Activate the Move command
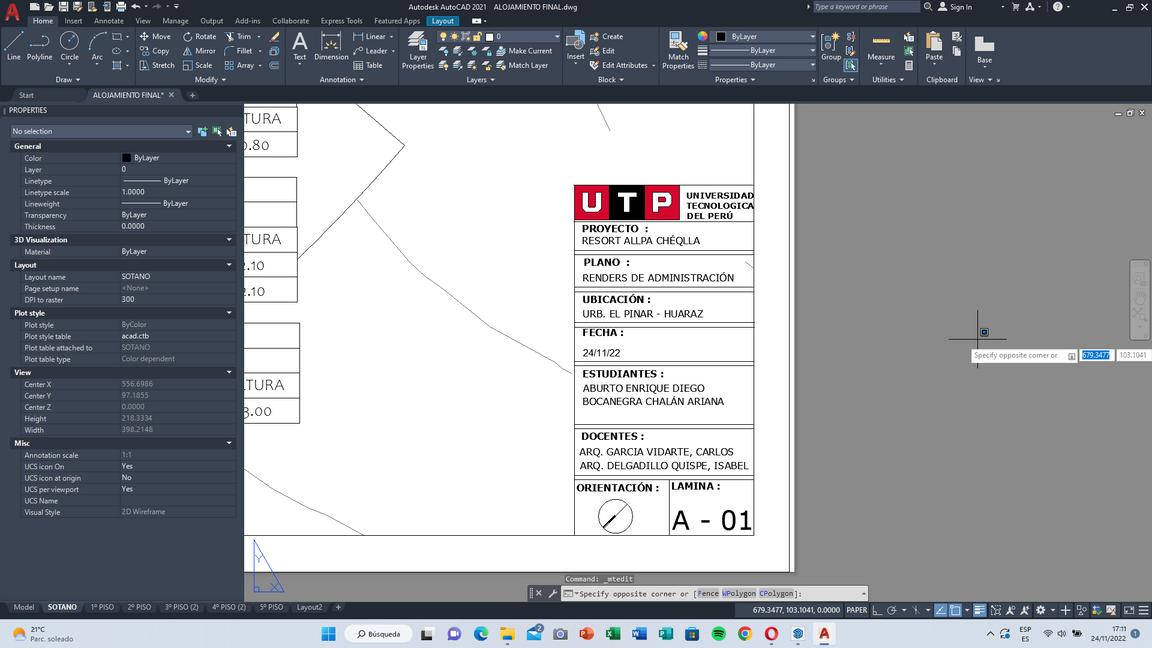1152x648 pixels. [x=155, y=36]
